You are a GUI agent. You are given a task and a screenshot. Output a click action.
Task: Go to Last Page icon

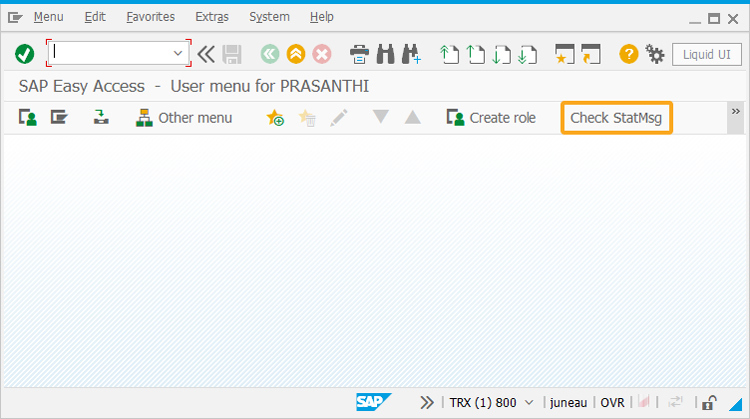(x=527, y=54)
